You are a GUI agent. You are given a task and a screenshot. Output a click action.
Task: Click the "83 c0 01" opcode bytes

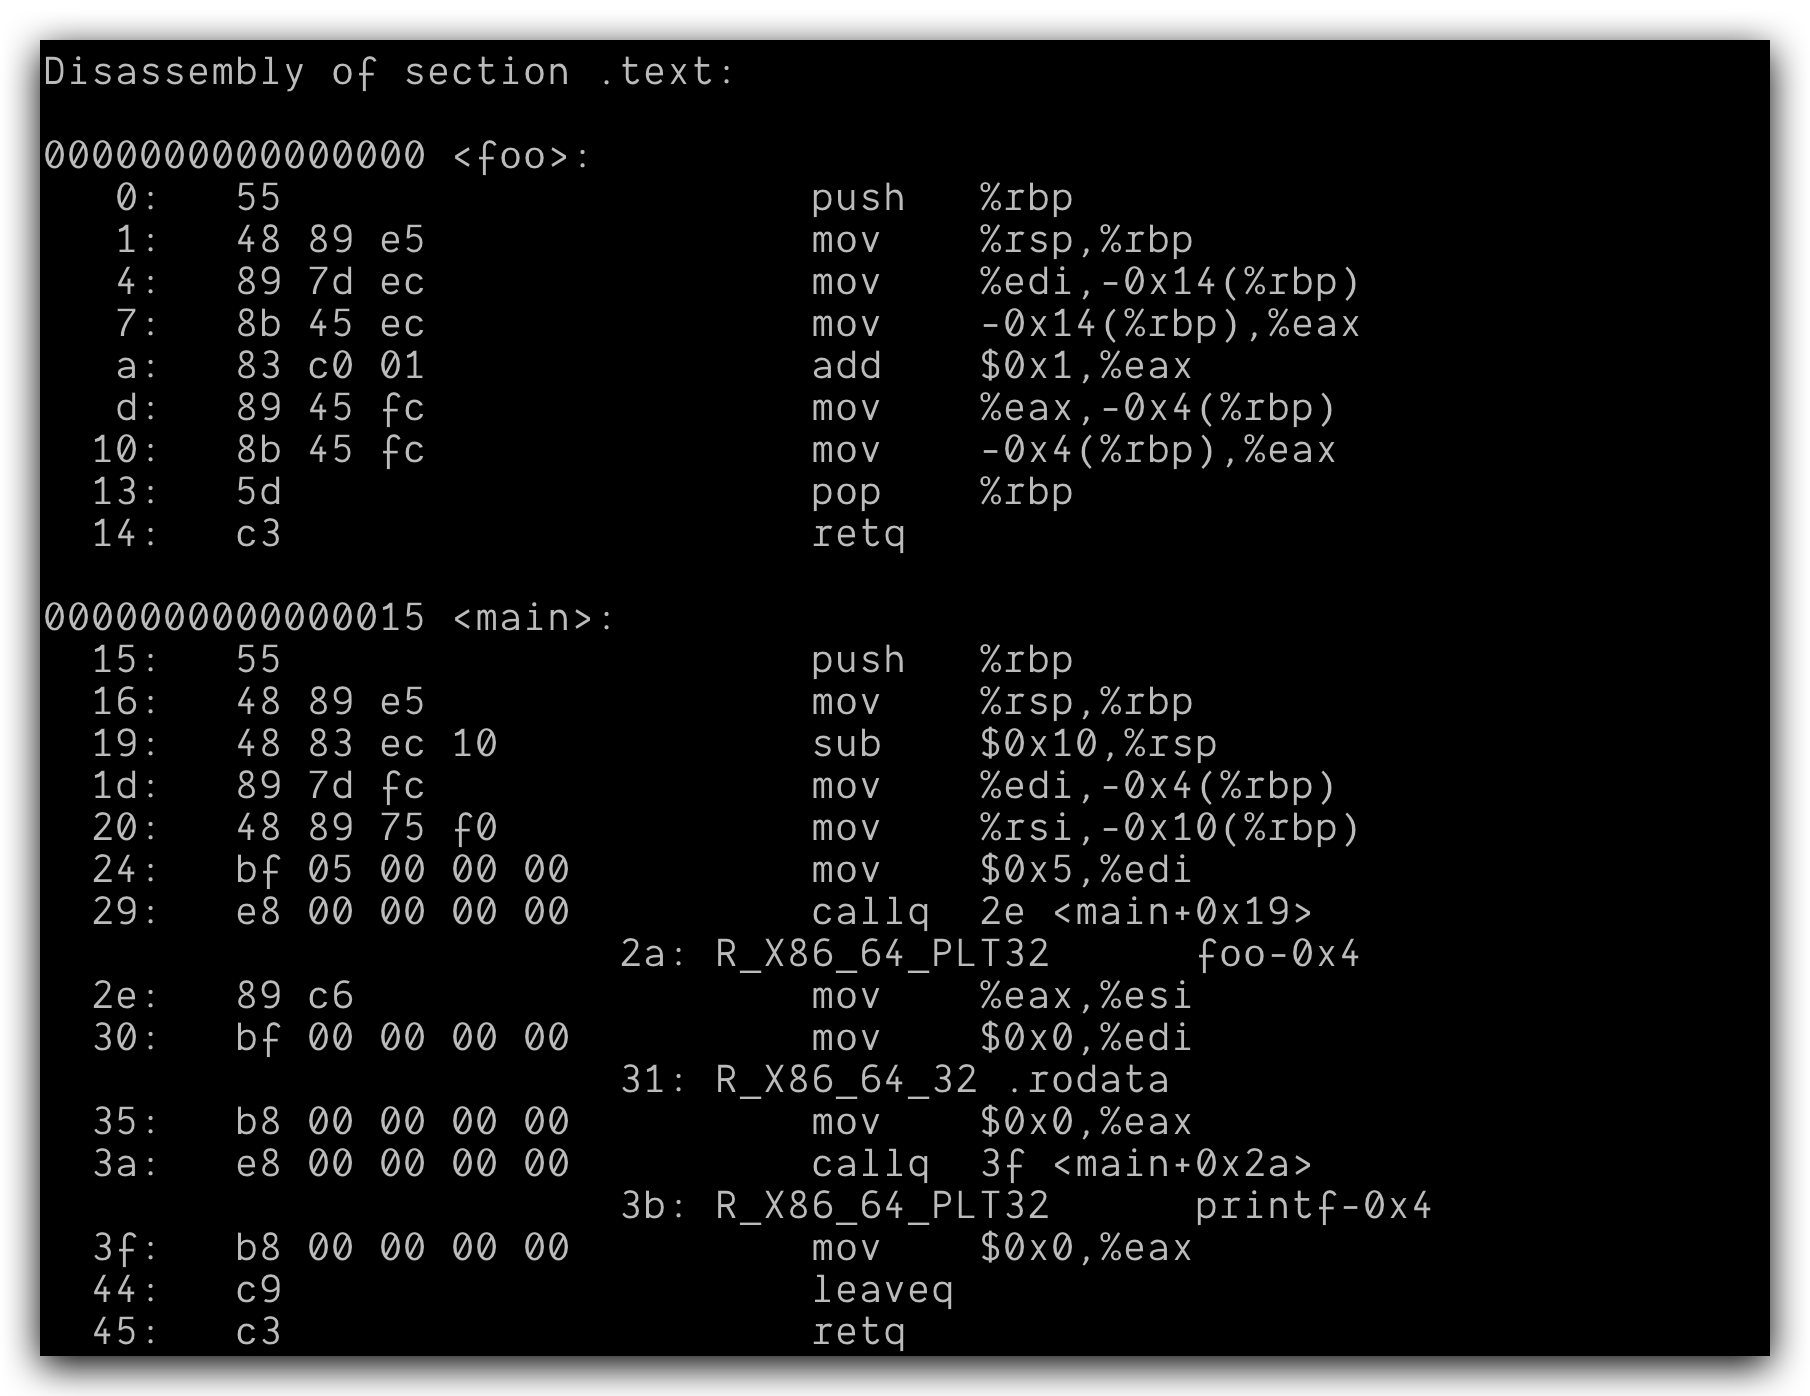click(330, 366)
